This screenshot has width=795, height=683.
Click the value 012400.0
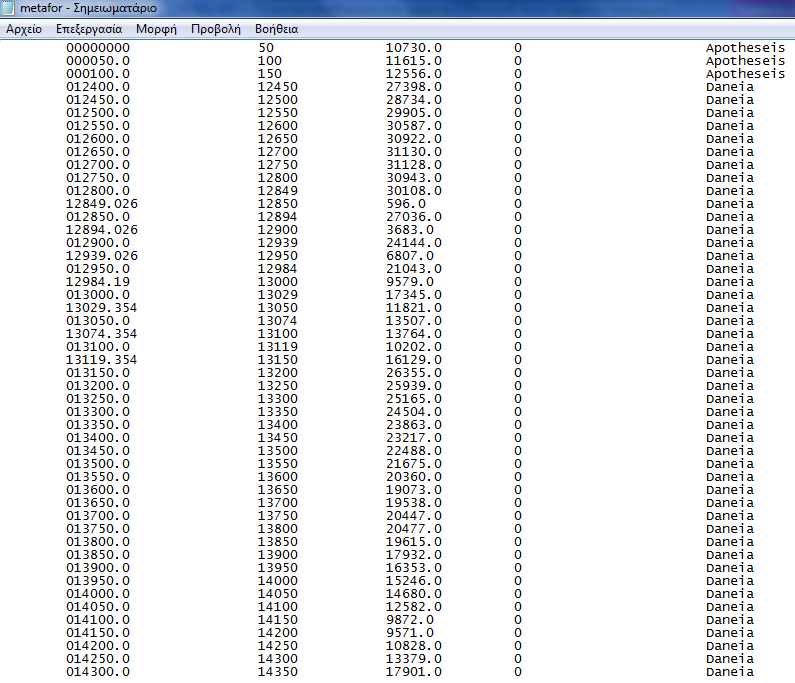click(x=98, y=87)
